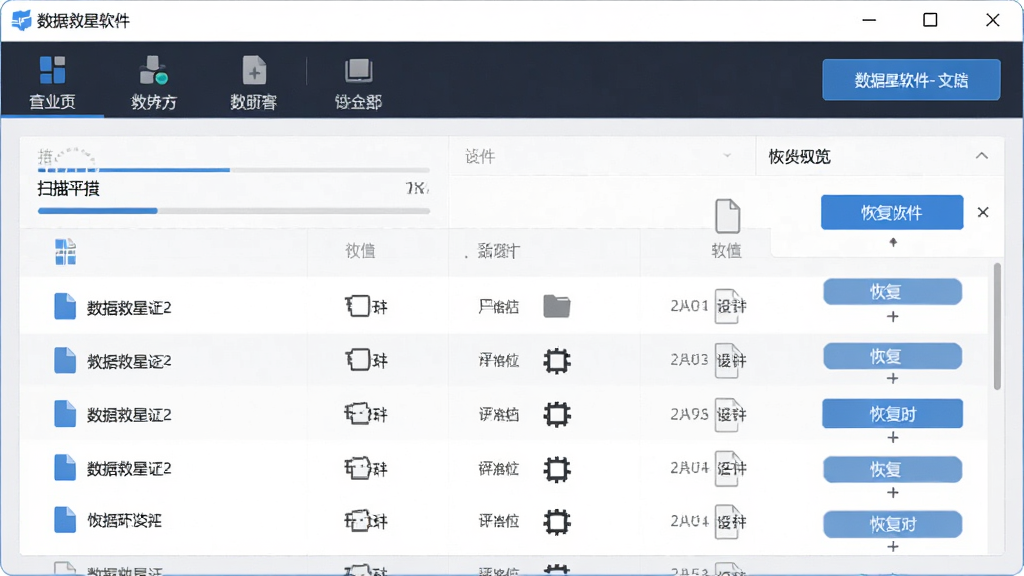
Task: Click the blue file icon in the 2A01 row
Action: pos(65,306)
